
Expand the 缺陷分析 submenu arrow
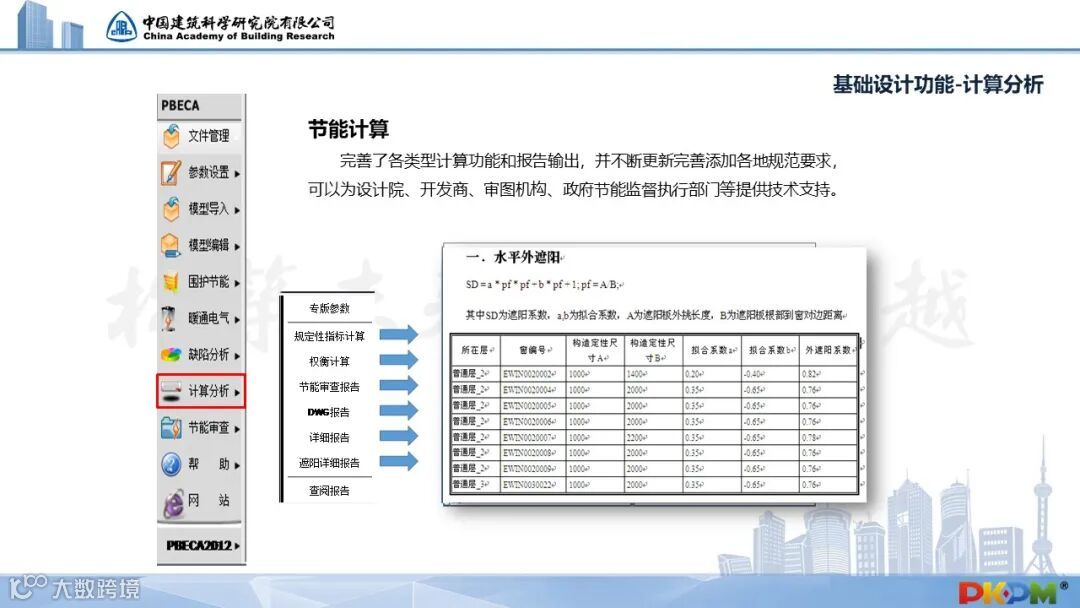[237, 356]
